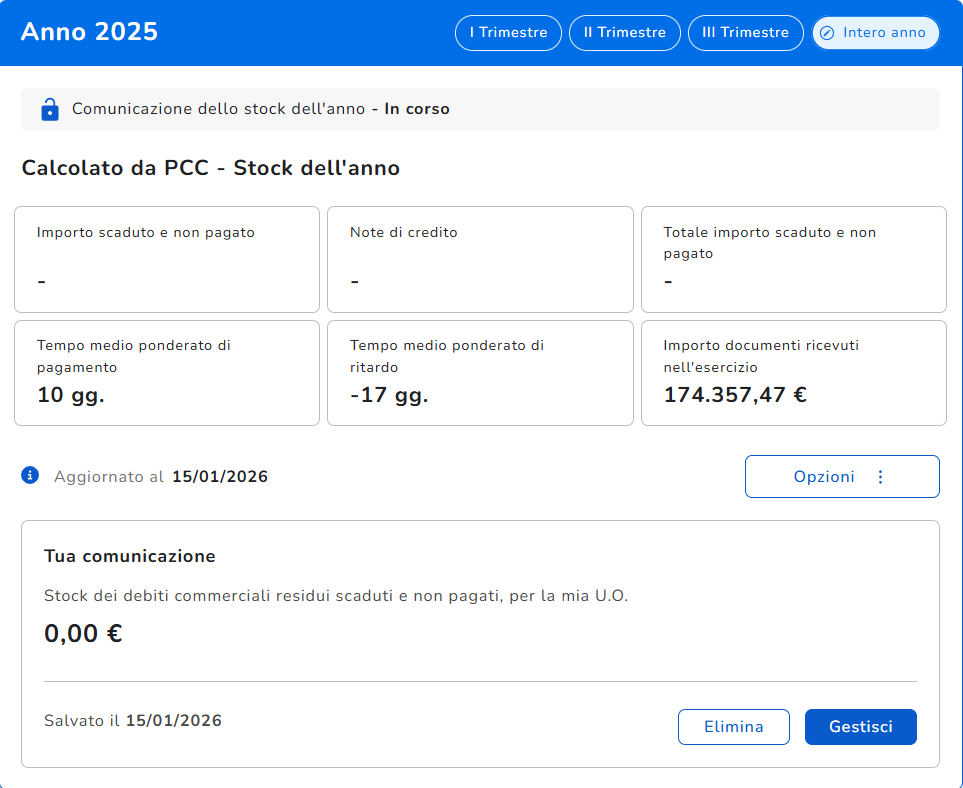Click the 0,00 € communicated stock value

83,634
